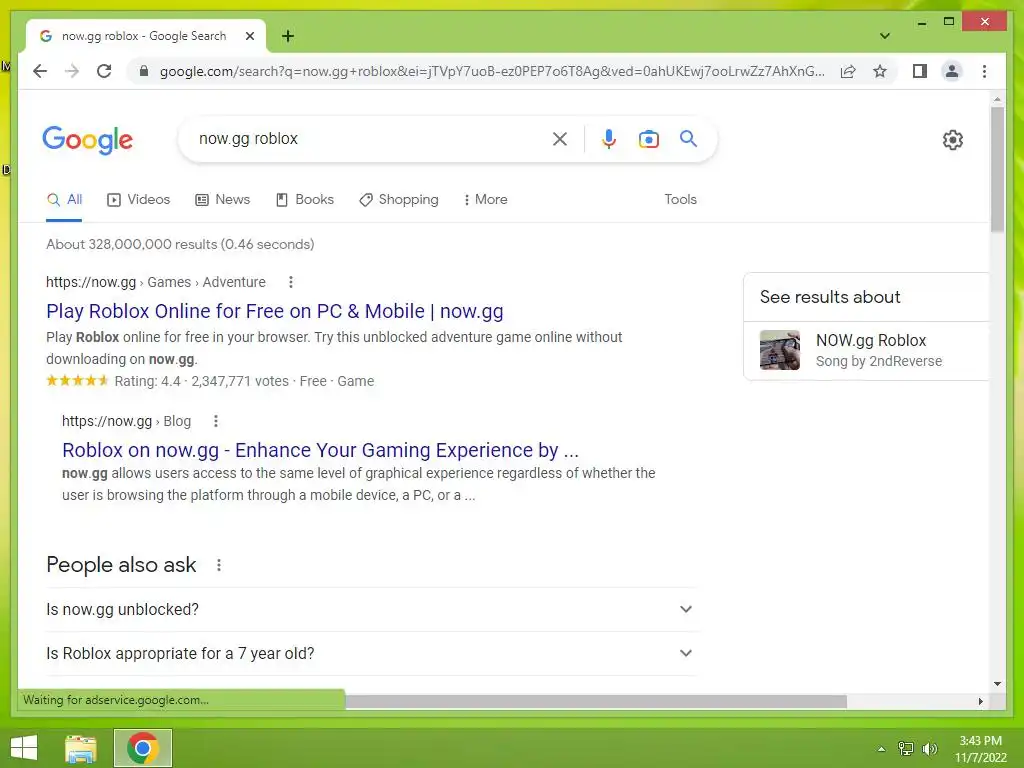Switch to the News tab

(223, 199)
